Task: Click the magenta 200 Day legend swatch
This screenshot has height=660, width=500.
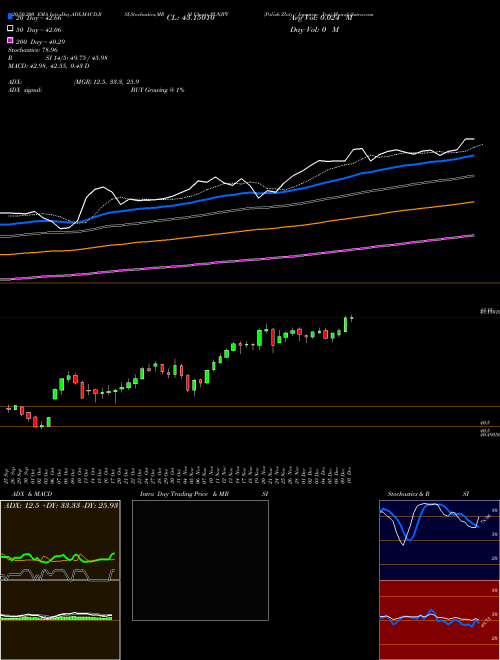Action: pos(10,41)
